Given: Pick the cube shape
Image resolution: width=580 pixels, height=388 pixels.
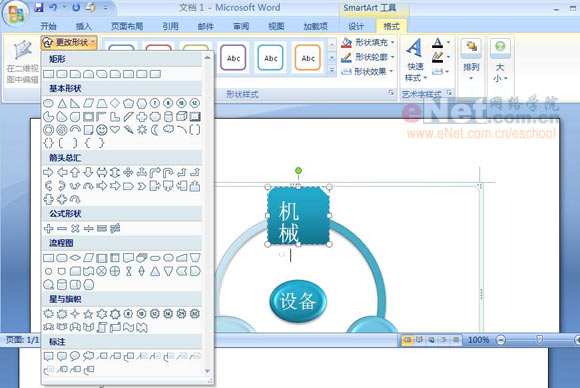Looking at the screenshot, I should pos(181,117).
